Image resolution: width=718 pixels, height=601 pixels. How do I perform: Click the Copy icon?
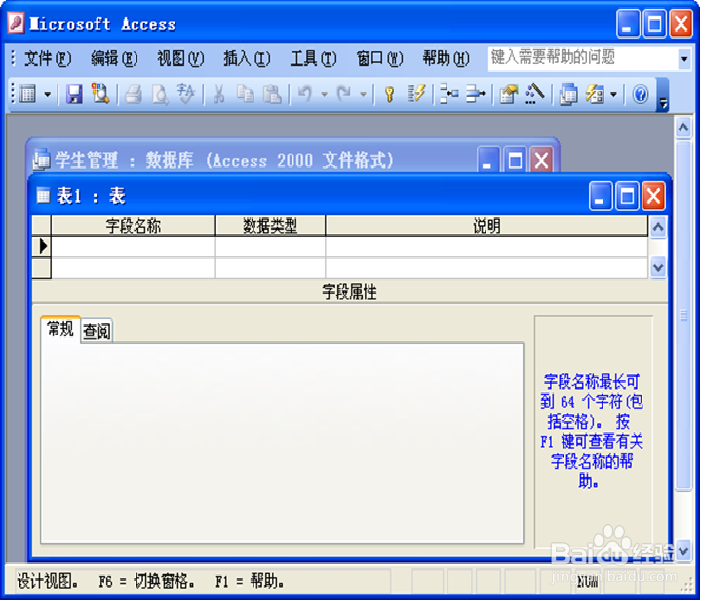pyautogui.click(x=245, y=94)
